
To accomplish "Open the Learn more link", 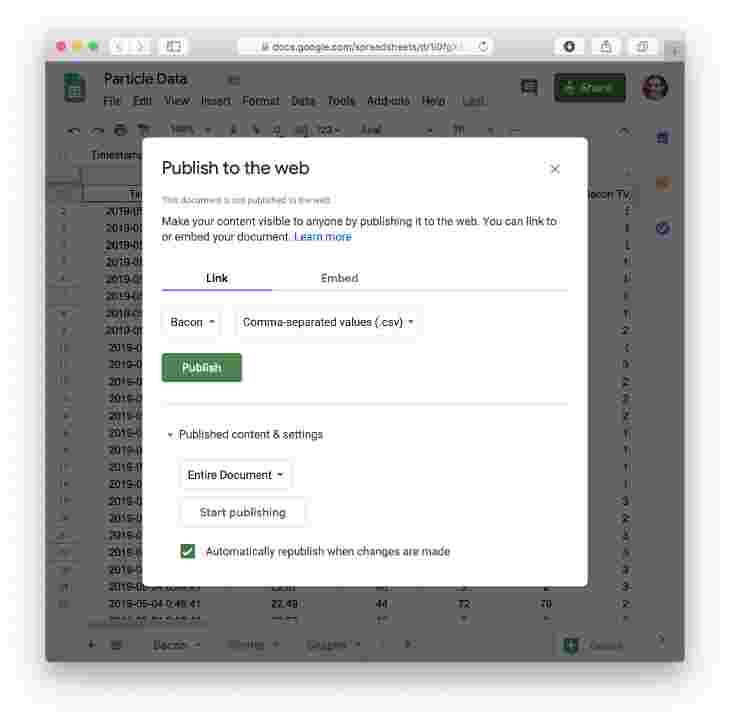I will 323,236.
